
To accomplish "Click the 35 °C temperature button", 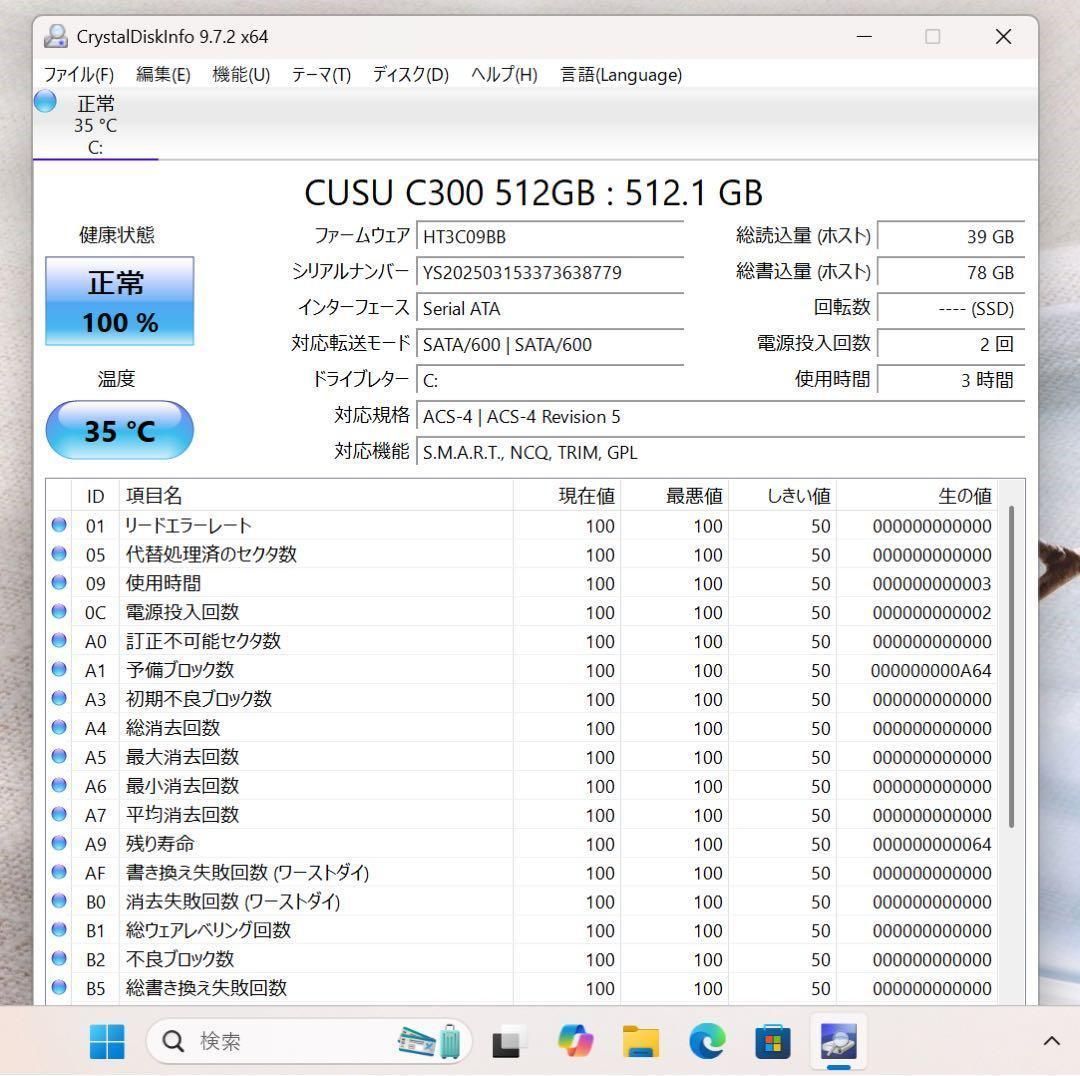I will [x=119, y=430].
